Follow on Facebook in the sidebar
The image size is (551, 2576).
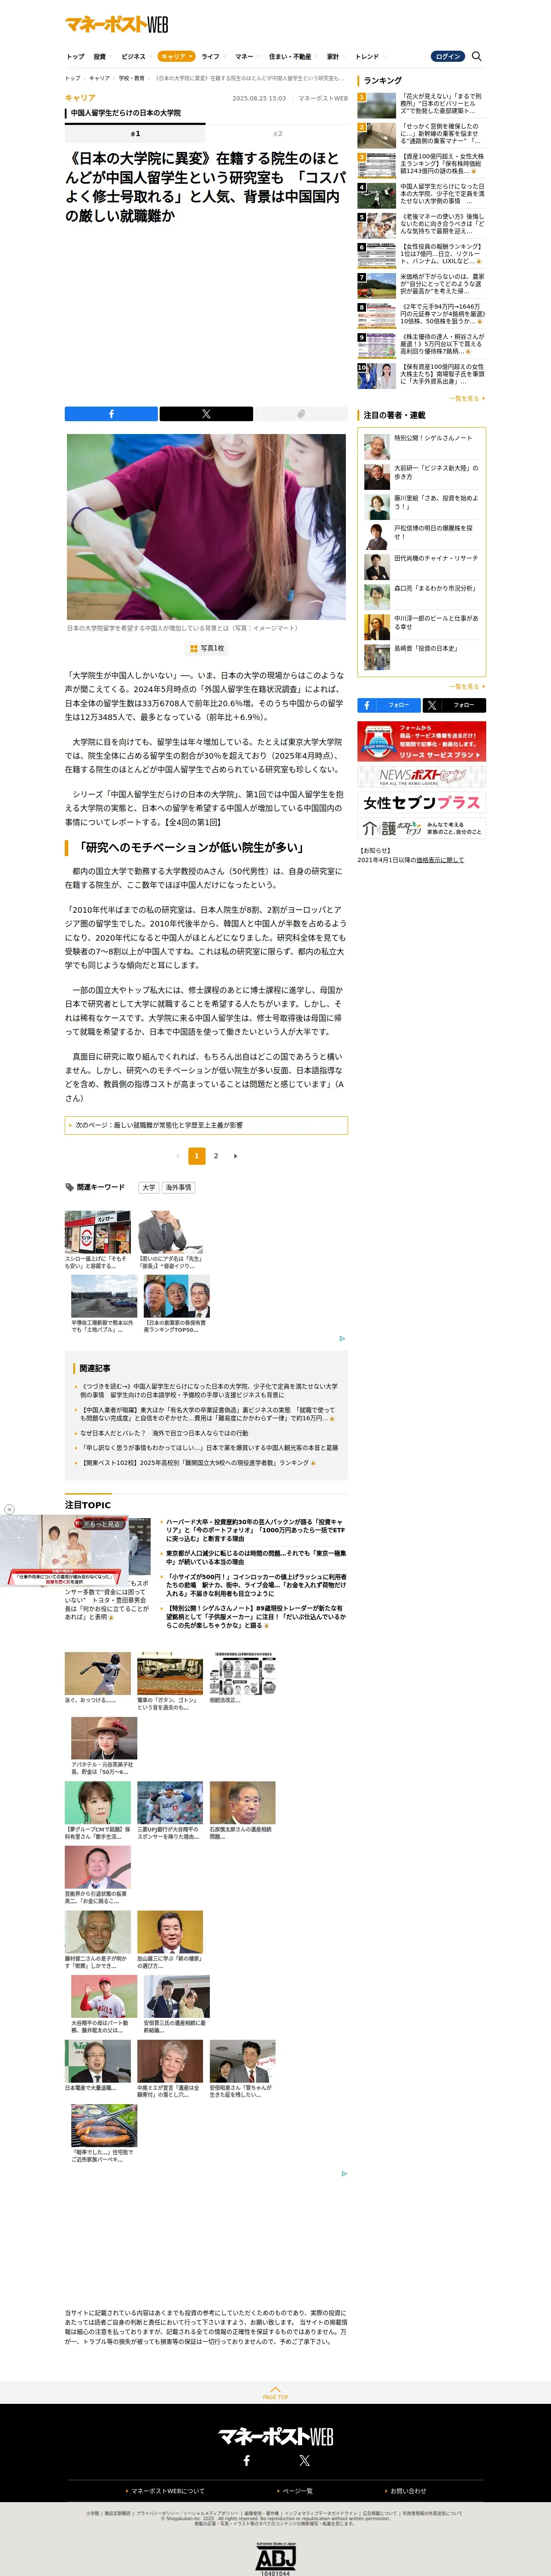click(x=389, y=705)
